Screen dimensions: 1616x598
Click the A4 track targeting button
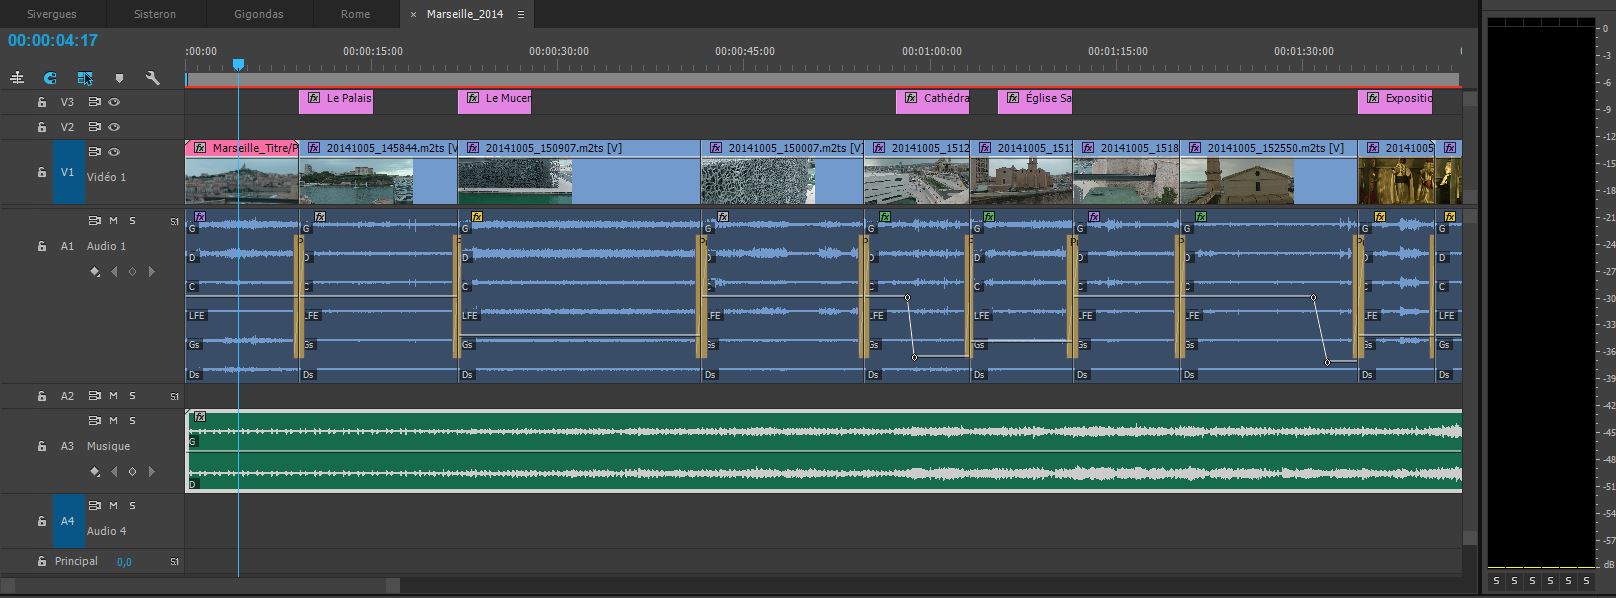[68, 521]
